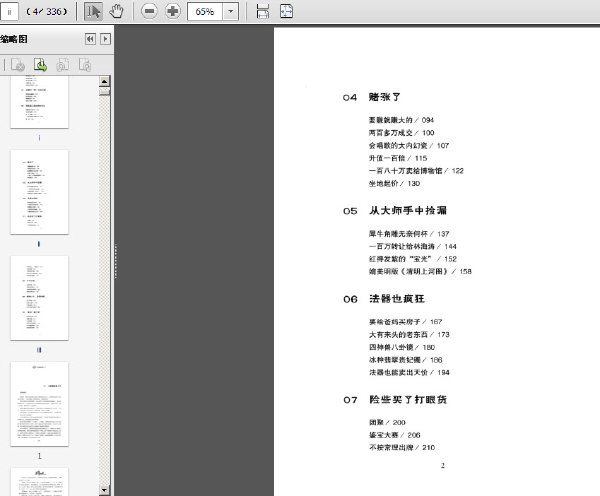600x496 pixels.
Task: Click the contents entry ending in 137
Action: 409,234
